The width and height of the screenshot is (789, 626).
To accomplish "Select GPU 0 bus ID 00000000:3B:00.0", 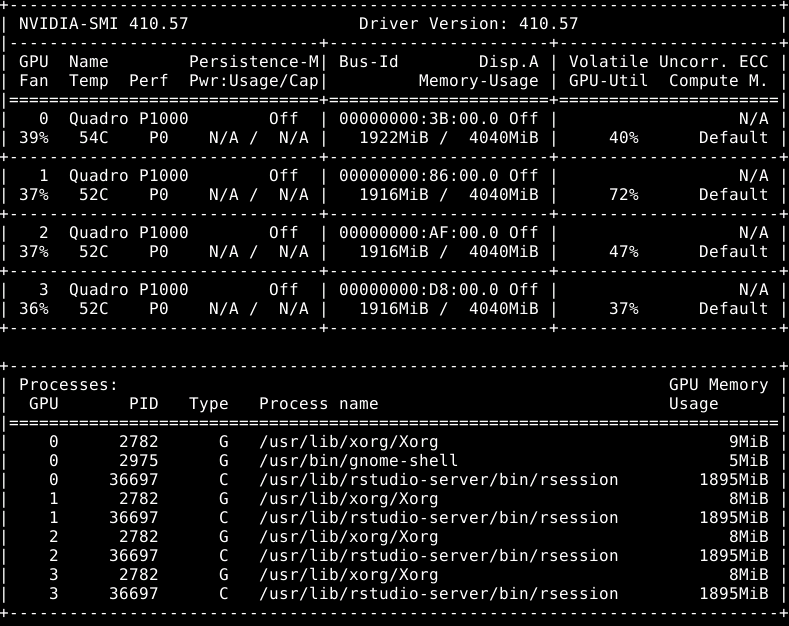I will 419,119.
